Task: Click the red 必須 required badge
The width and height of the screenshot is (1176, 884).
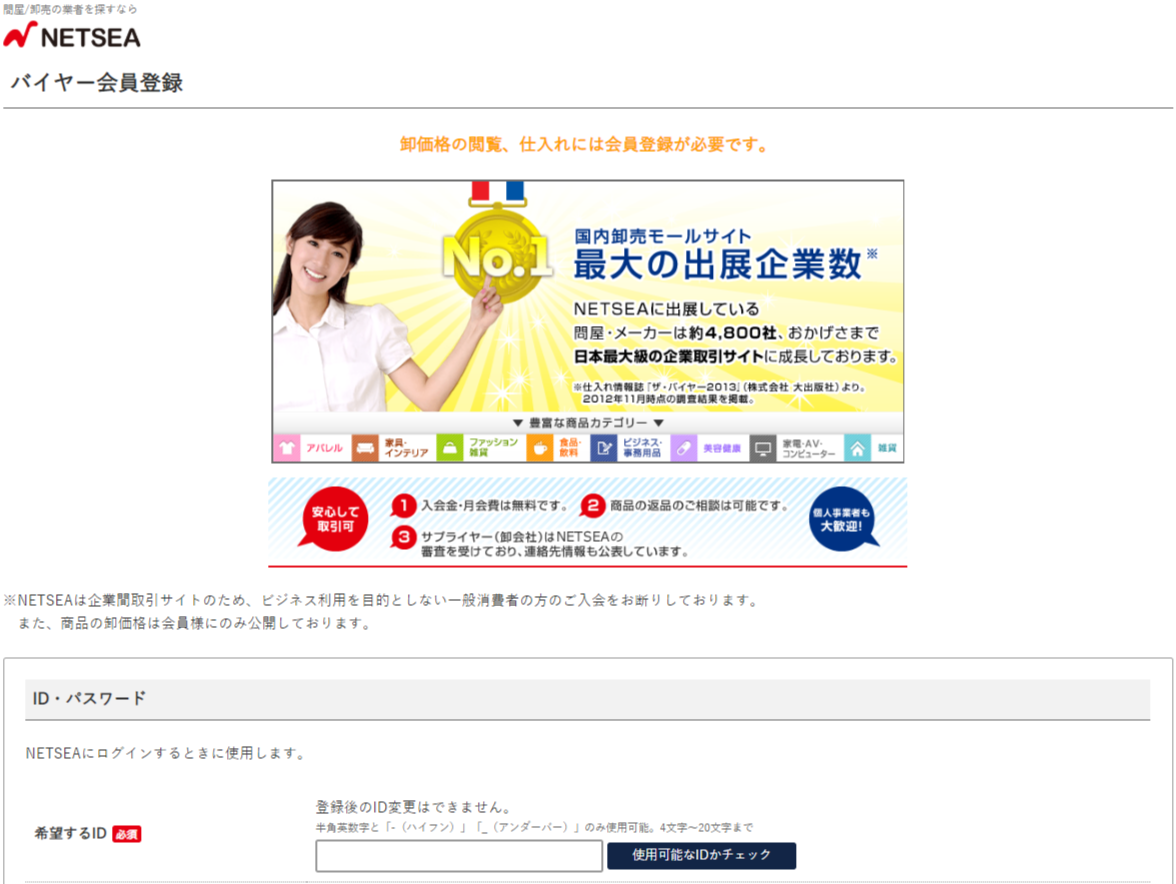Action: (127, 834)
